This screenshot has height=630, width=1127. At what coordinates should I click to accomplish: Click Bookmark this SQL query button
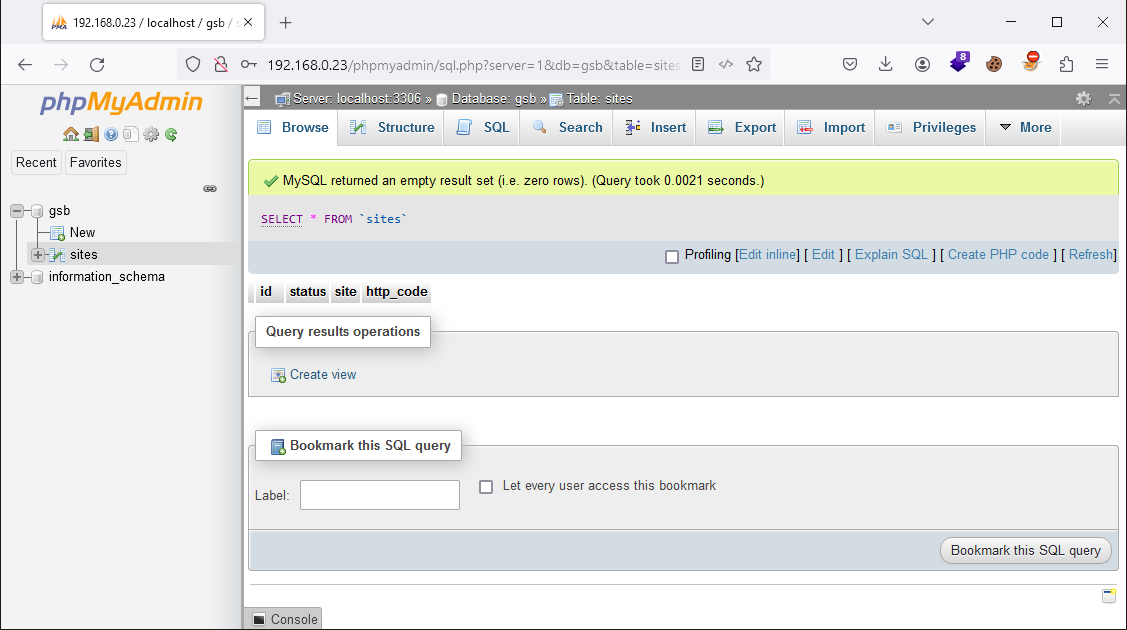tap(1026, 550)
